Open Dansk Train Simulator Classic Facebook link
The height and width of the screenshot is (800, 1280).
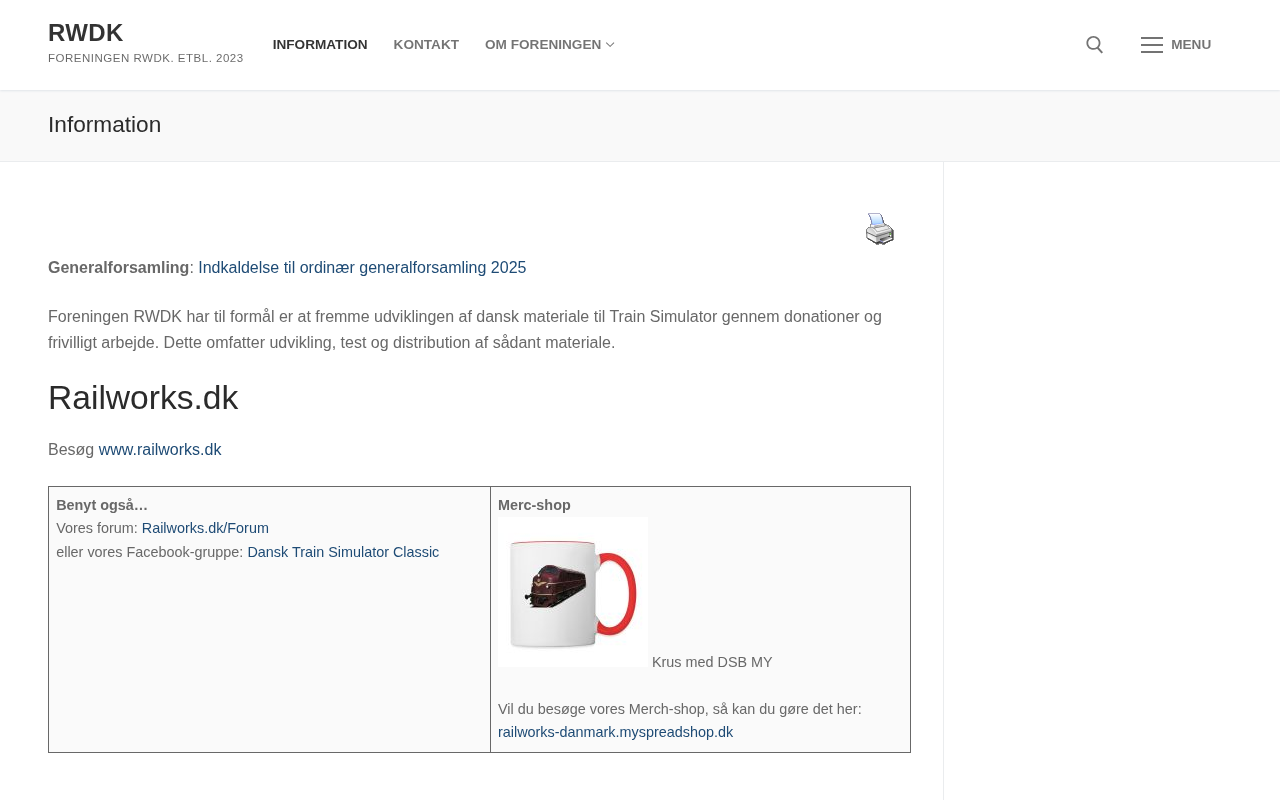343,552
